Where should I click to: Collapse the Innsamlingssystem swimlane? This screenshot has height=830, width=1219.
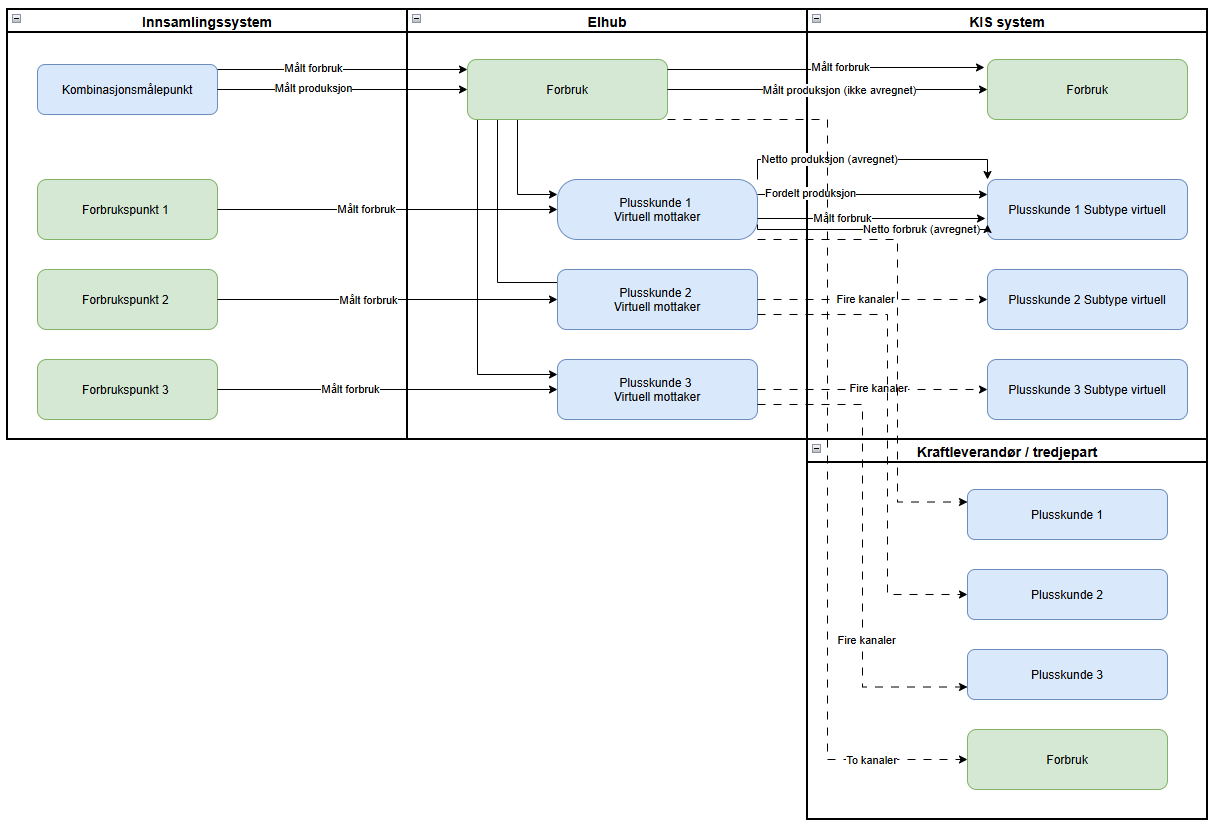(16, 18)
